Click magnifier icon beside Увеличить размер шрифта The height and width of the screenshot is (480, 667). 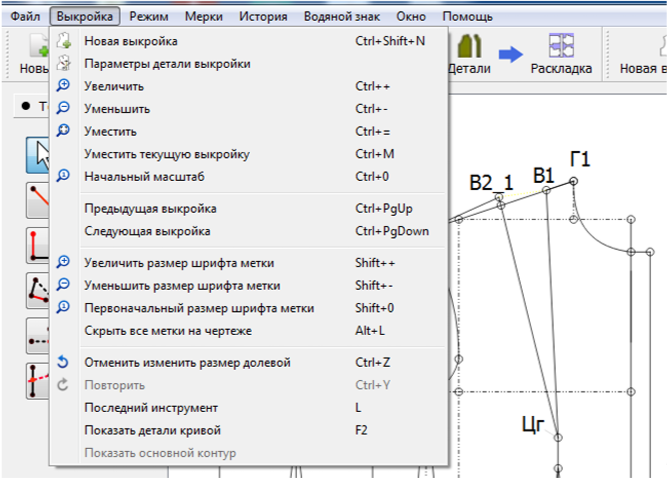tap(63, 262)
